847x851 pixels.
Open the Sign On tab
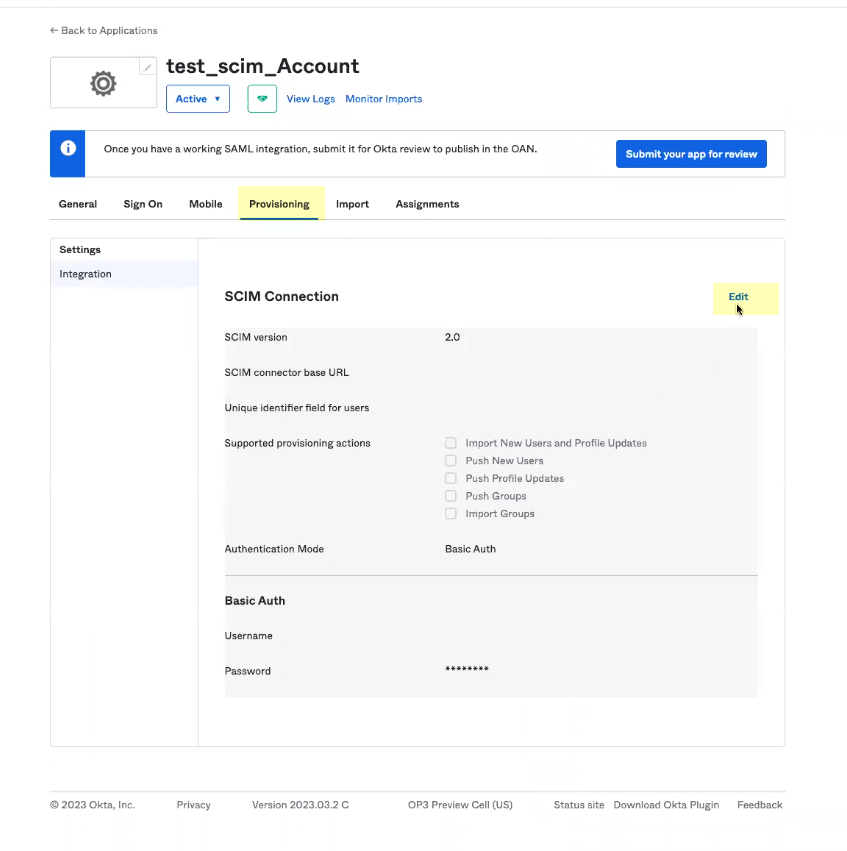tap(143, 204)
